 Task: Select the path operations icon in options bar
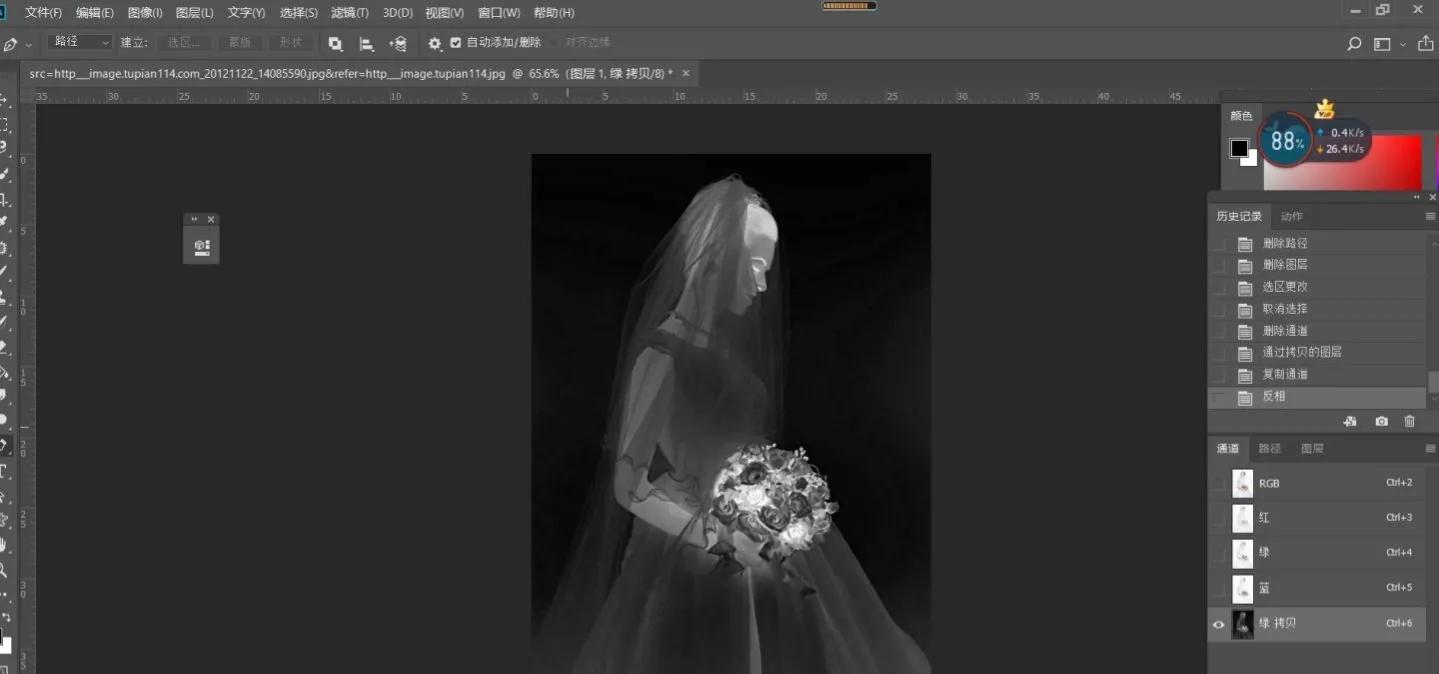pos(336,42)
